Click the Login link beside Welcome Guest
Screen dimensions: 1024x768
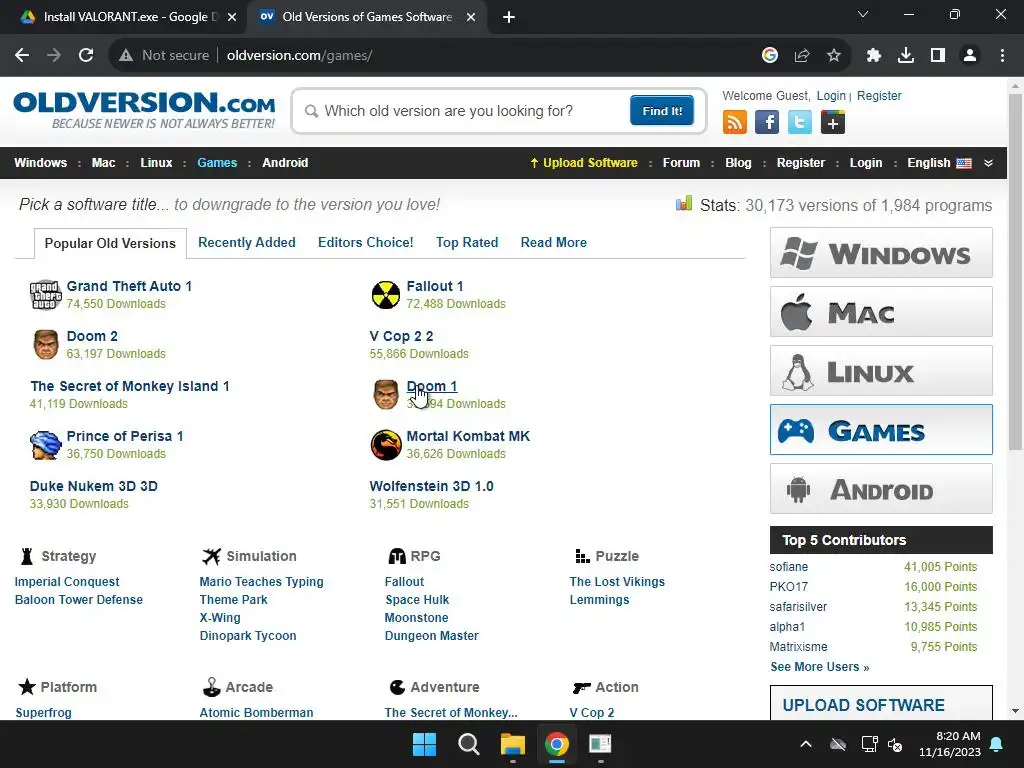coord(831,95)
